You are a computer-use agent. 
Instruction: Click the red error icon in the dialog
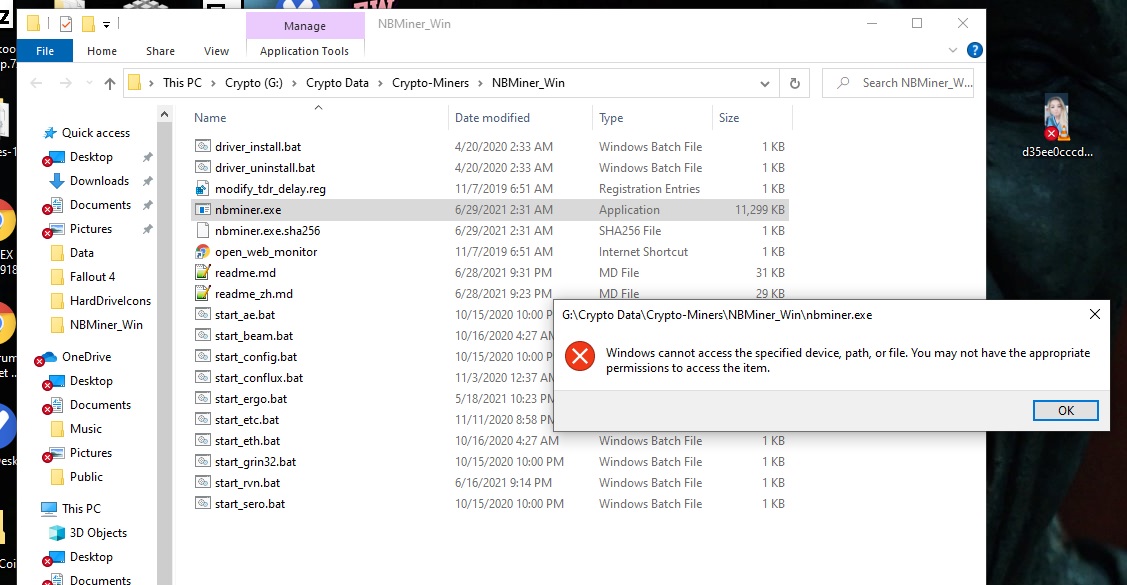[581, 355]
